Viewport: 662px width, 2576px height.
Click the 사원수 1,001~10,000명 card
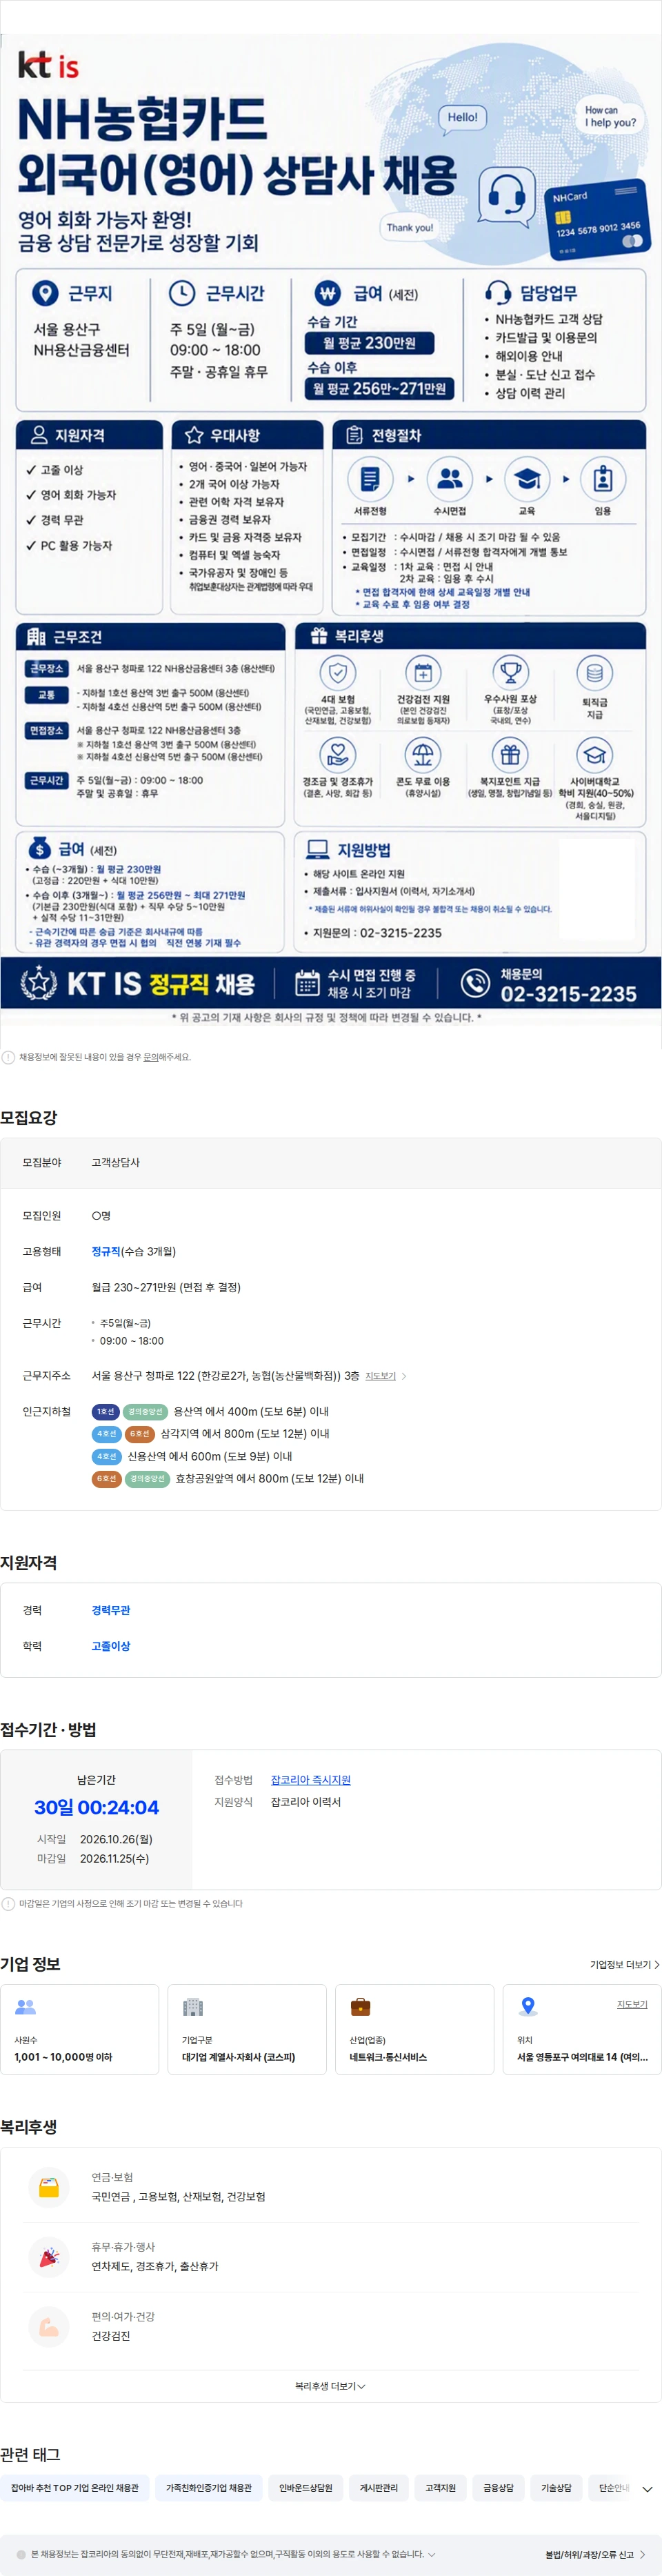[80, 2029]
